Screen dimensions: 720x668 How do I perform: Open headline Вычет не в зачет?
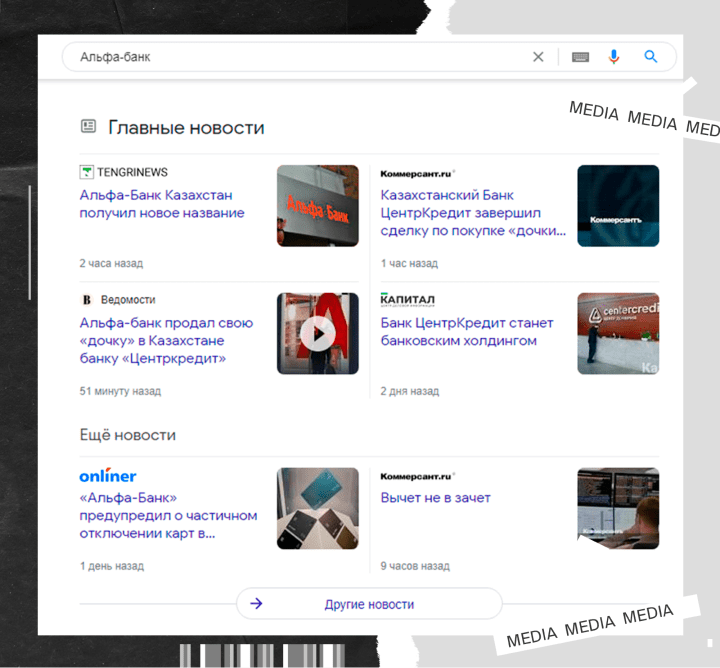(x=435, y=498)
